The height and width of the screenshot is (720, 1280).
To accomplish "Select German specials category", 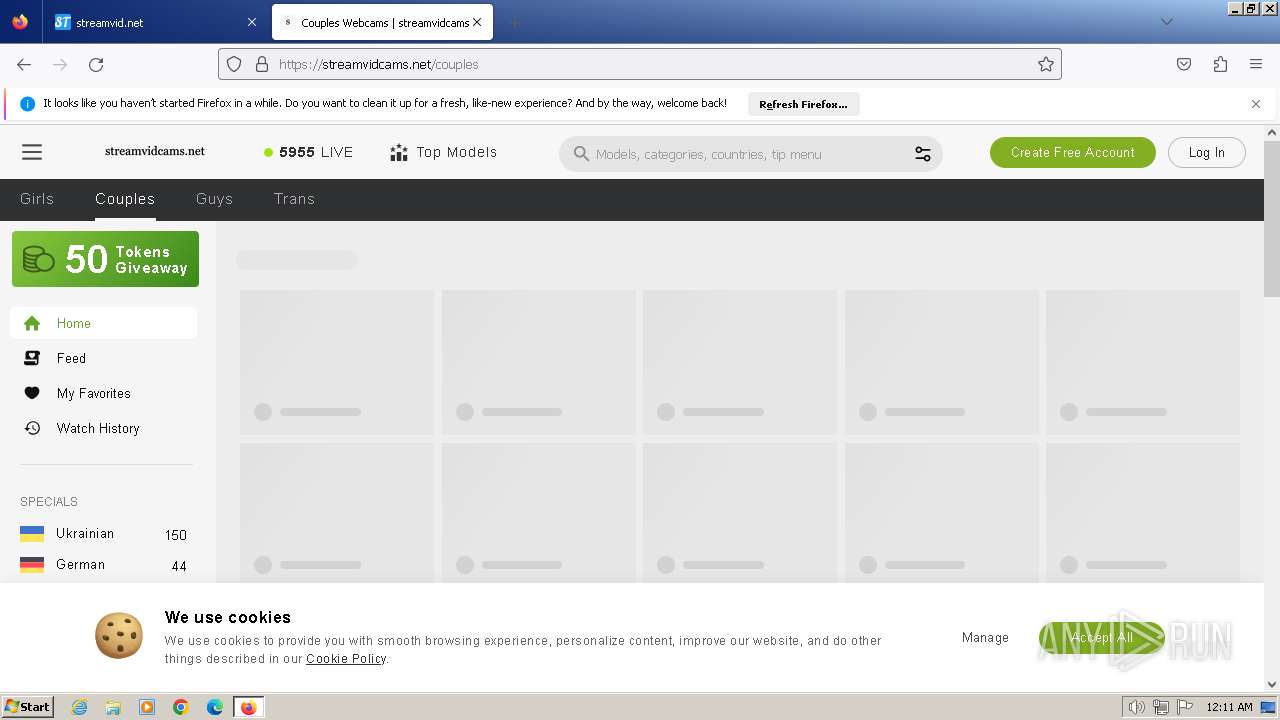I will coord(104,565).
